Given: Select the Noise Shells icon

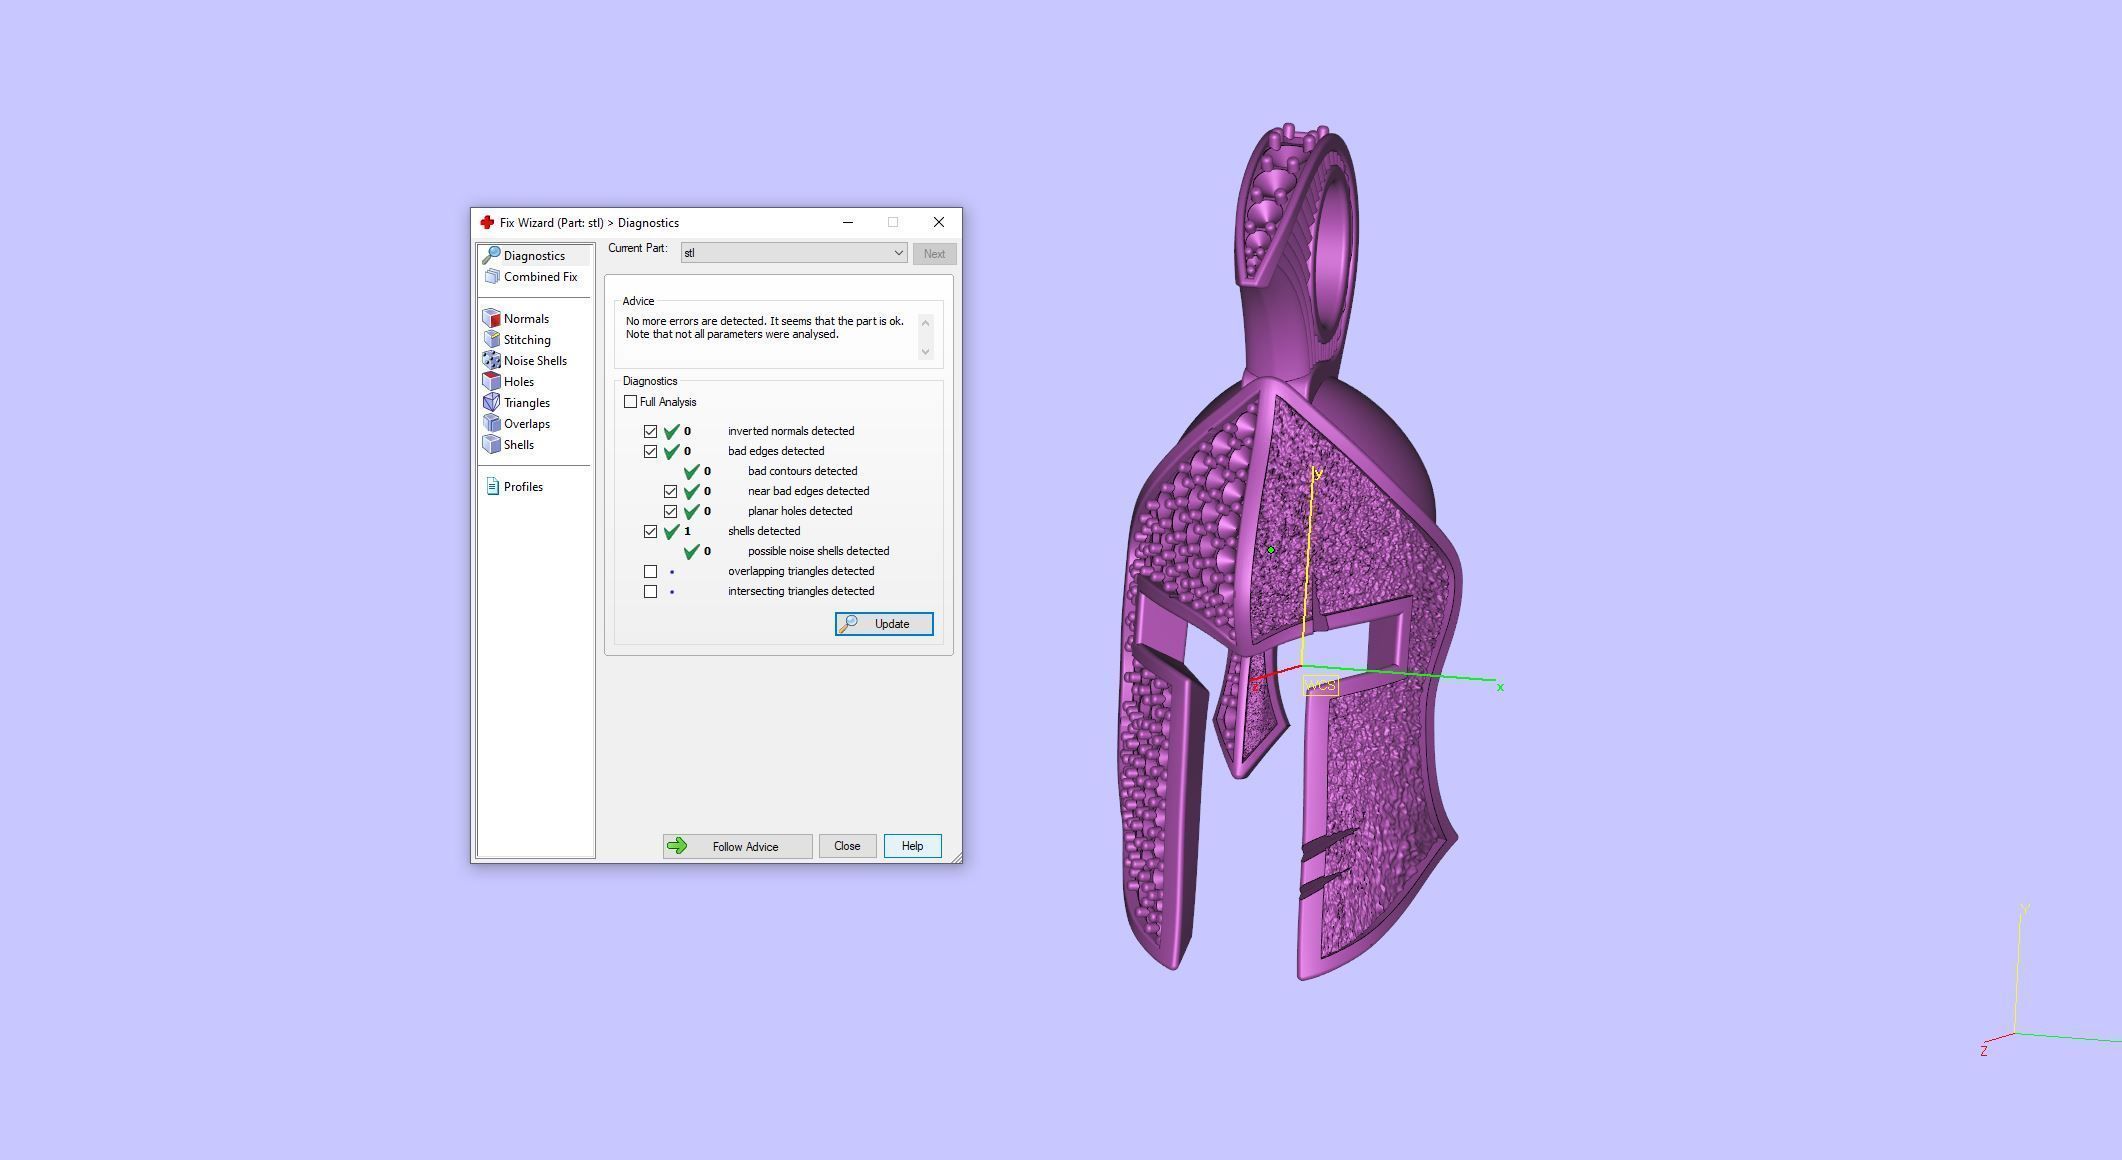Looking at the screenshot, I should click(x=492, y=361).
